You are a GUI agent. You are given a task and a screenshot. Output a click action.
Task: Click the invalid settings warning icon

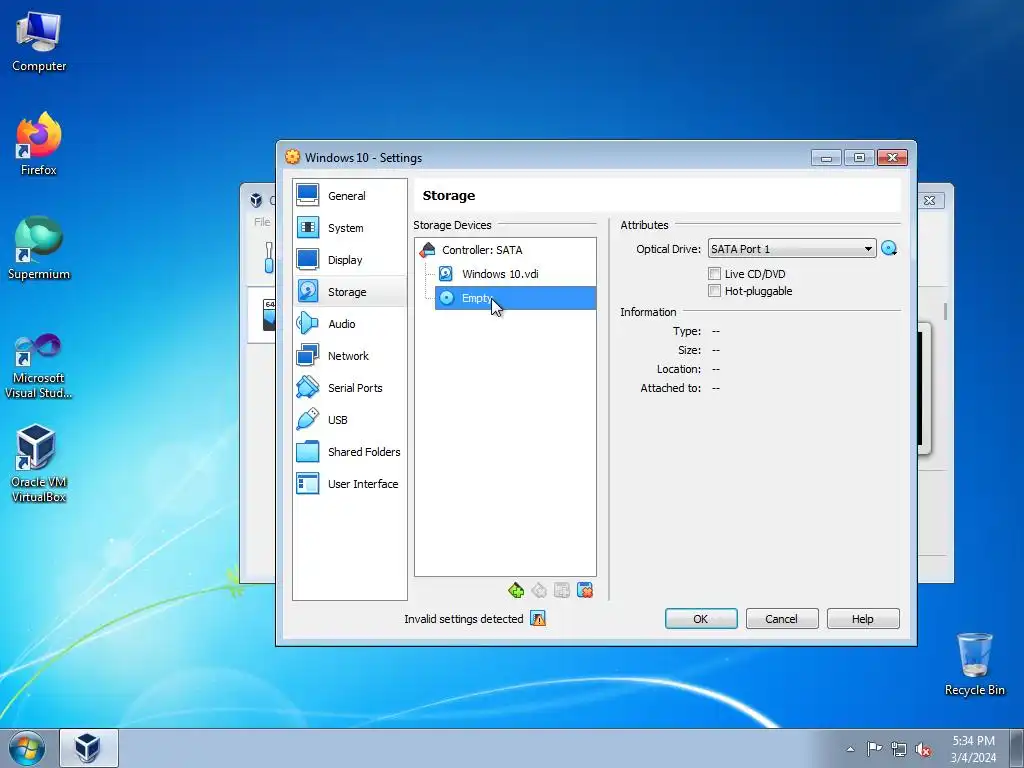coord(538,618)
